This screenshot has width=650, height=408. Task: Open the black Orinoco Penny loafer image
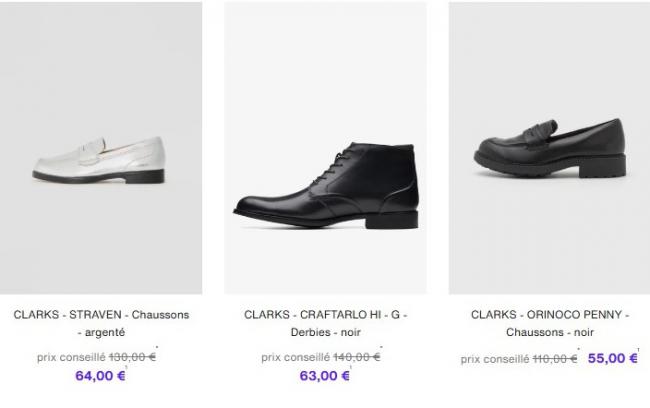[548, 148]
